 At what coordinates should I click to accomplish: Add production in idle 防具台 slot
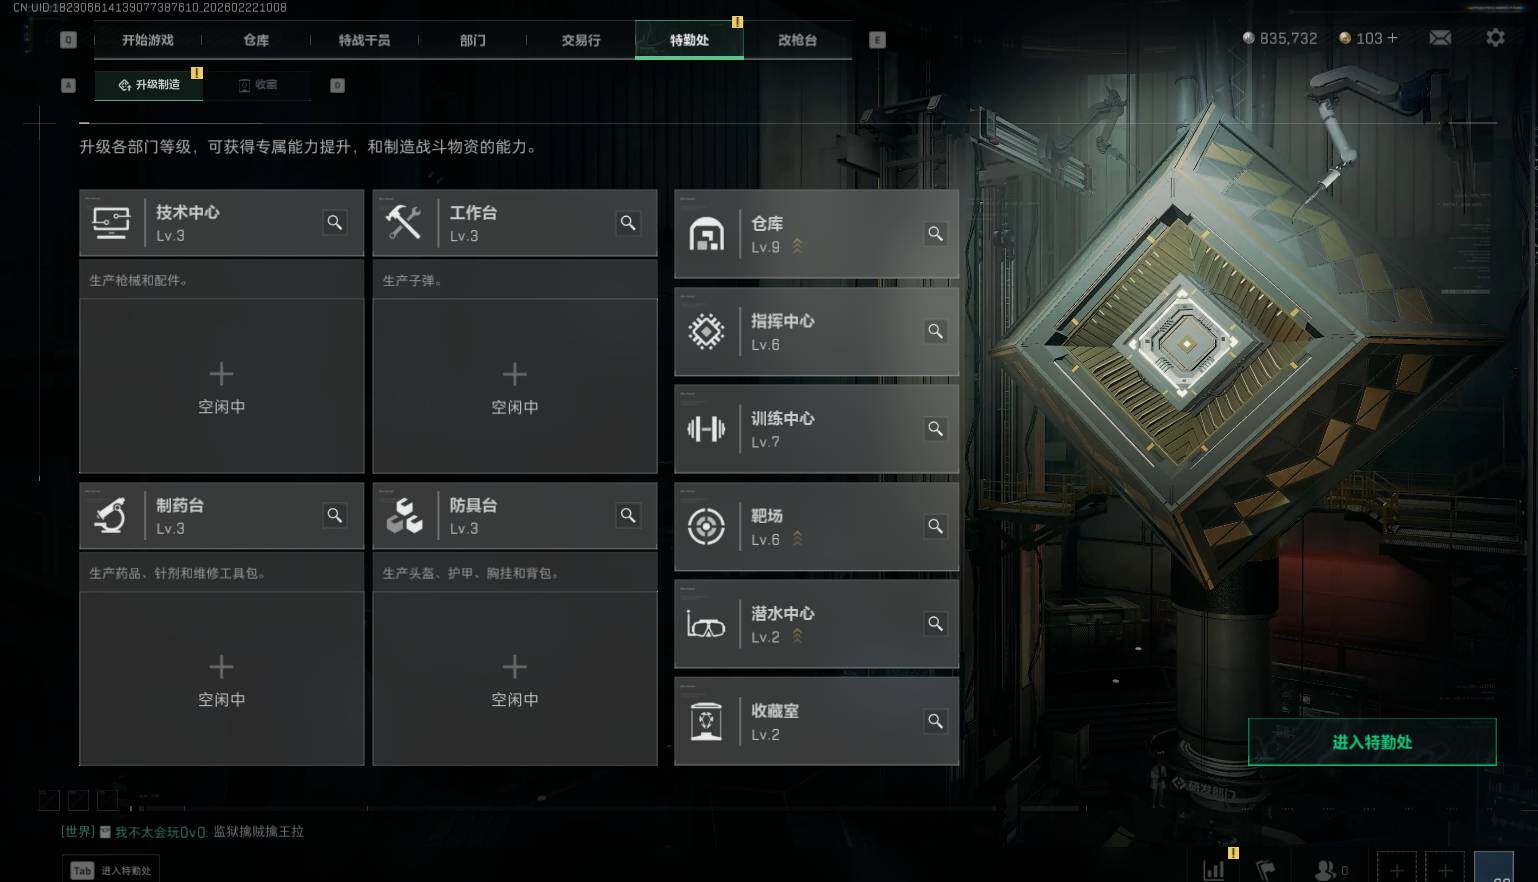click(x=514, y=679)
